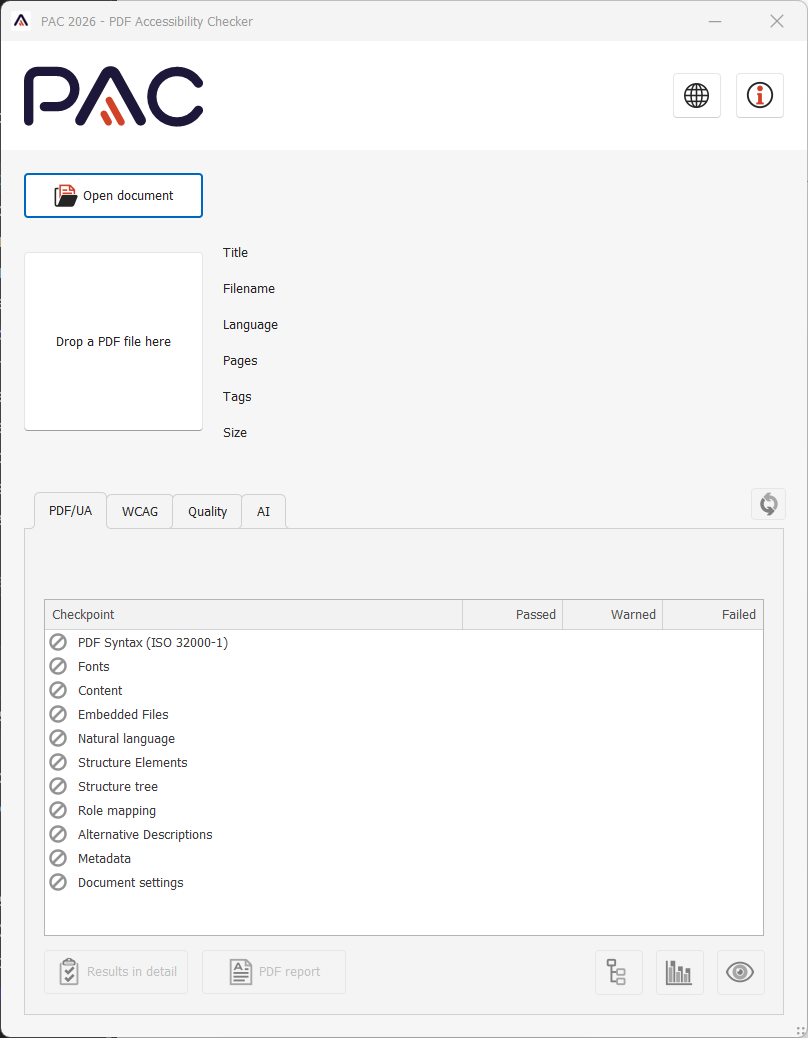Select the AI tab
This screenshot has height=1038, width=808.
[263, 511]
